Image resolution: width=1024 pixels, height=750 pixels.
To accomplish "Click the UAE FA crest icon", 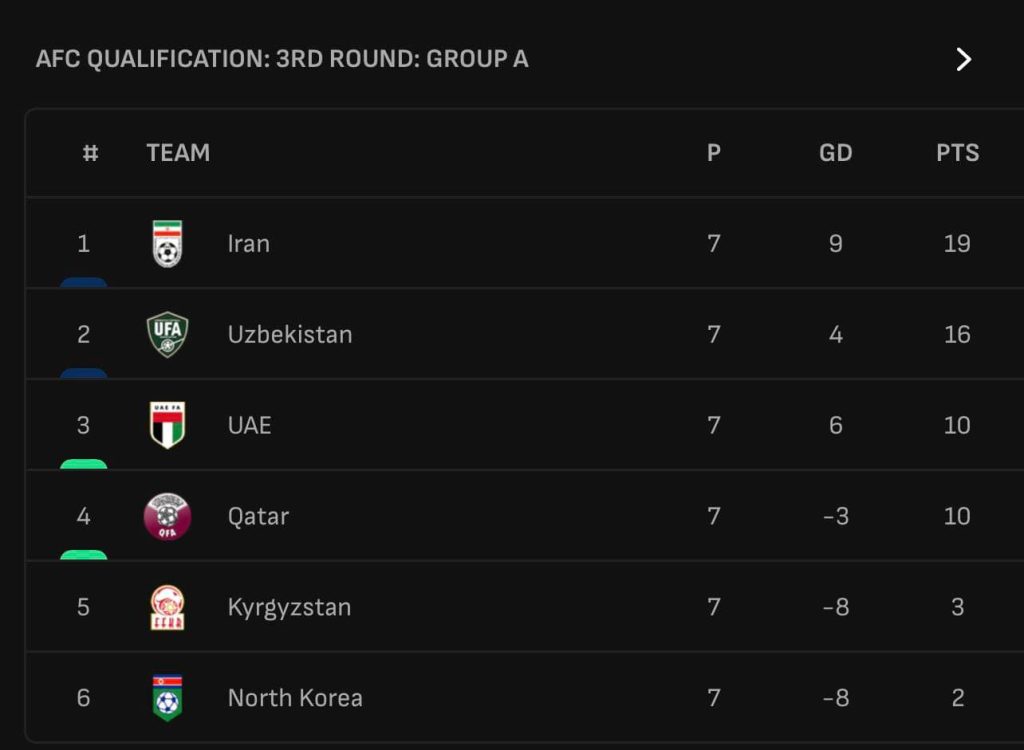I will pyautogui.click(x=167, y=425).
